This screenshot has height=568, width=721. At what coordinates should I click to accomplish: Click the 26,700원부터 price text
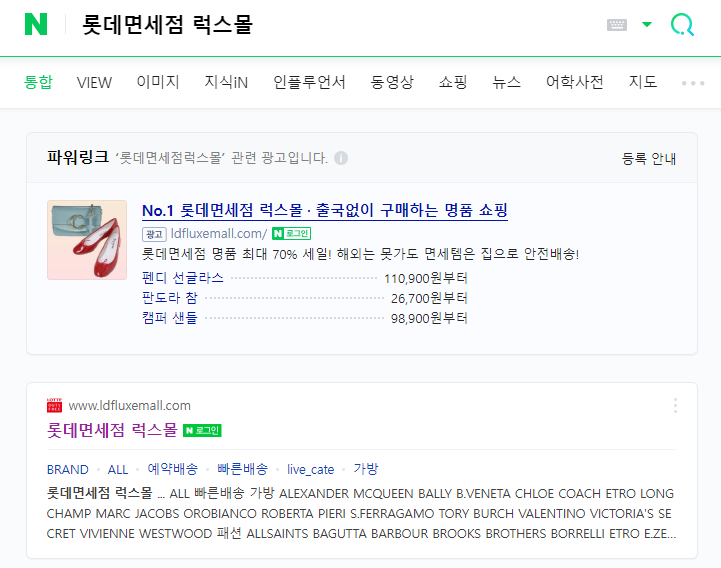(429, 298)
